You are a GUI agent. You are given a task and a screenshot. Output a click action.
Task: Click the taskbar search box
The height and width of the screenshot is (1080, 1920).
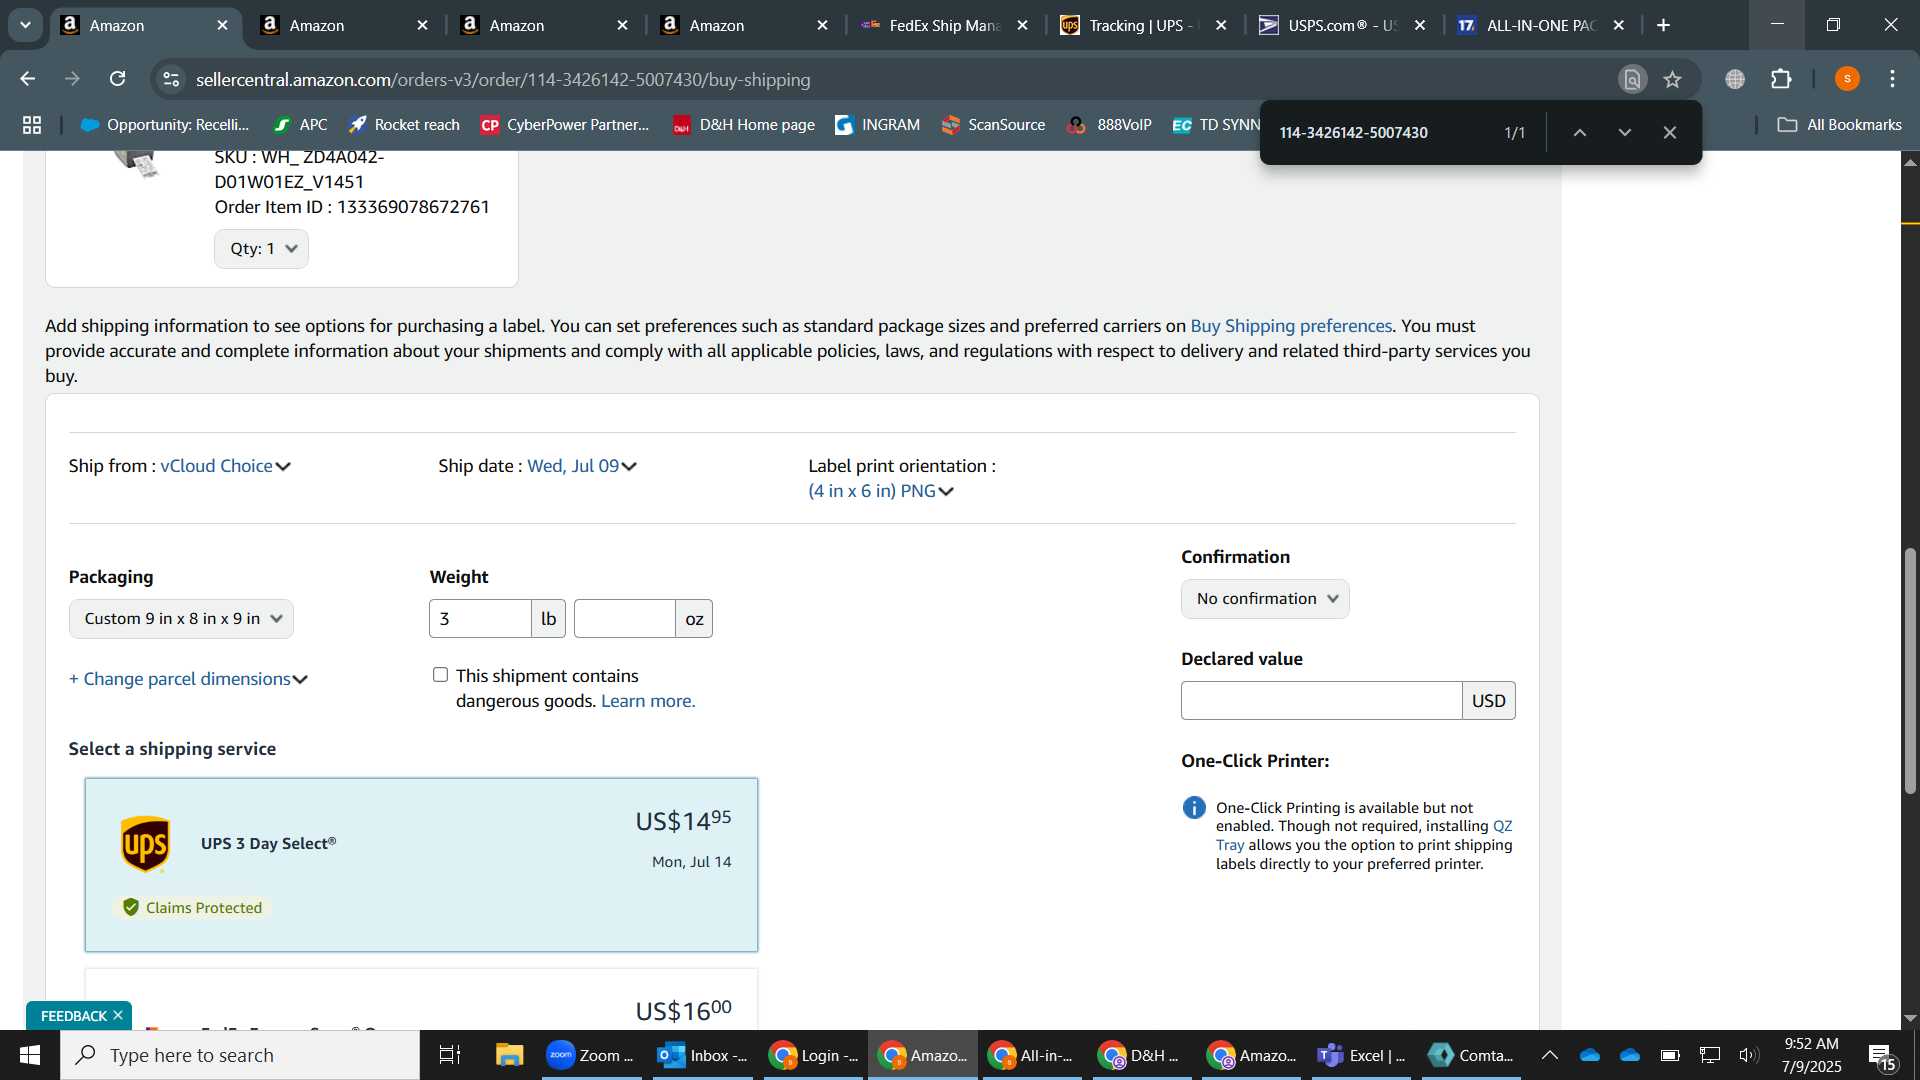(x=240, y=1055)
